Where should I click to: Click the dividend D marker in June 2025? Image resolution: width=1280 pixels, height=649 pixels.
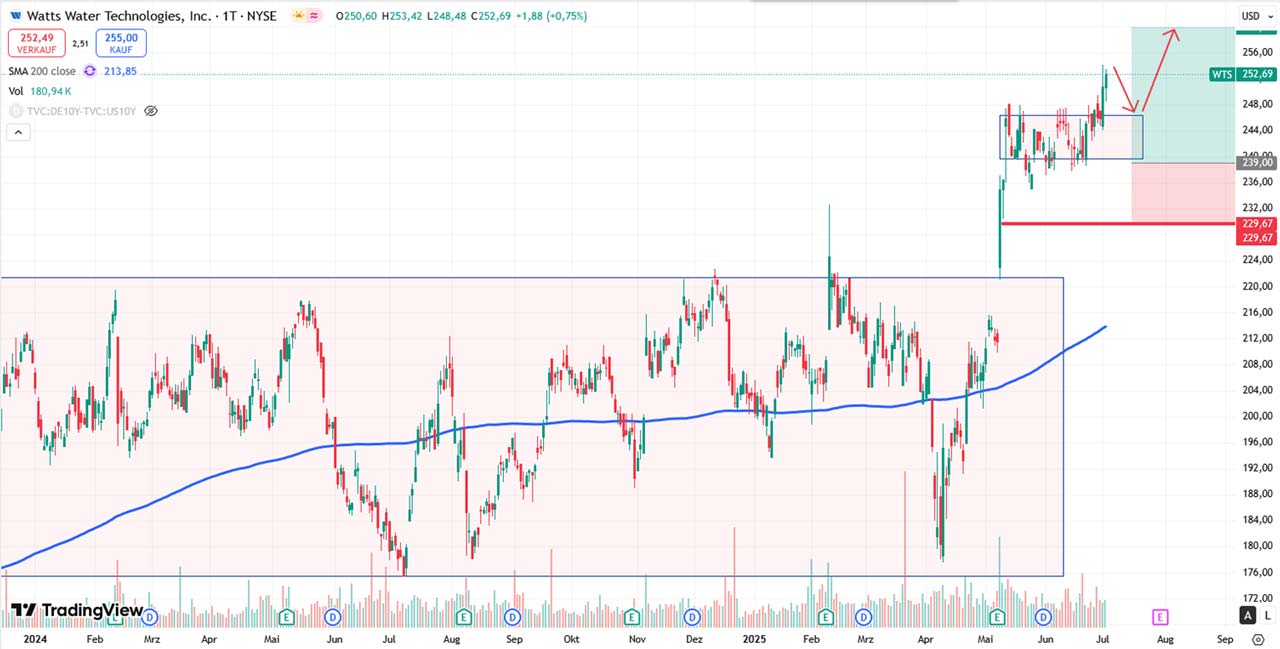coord(1044,617)
